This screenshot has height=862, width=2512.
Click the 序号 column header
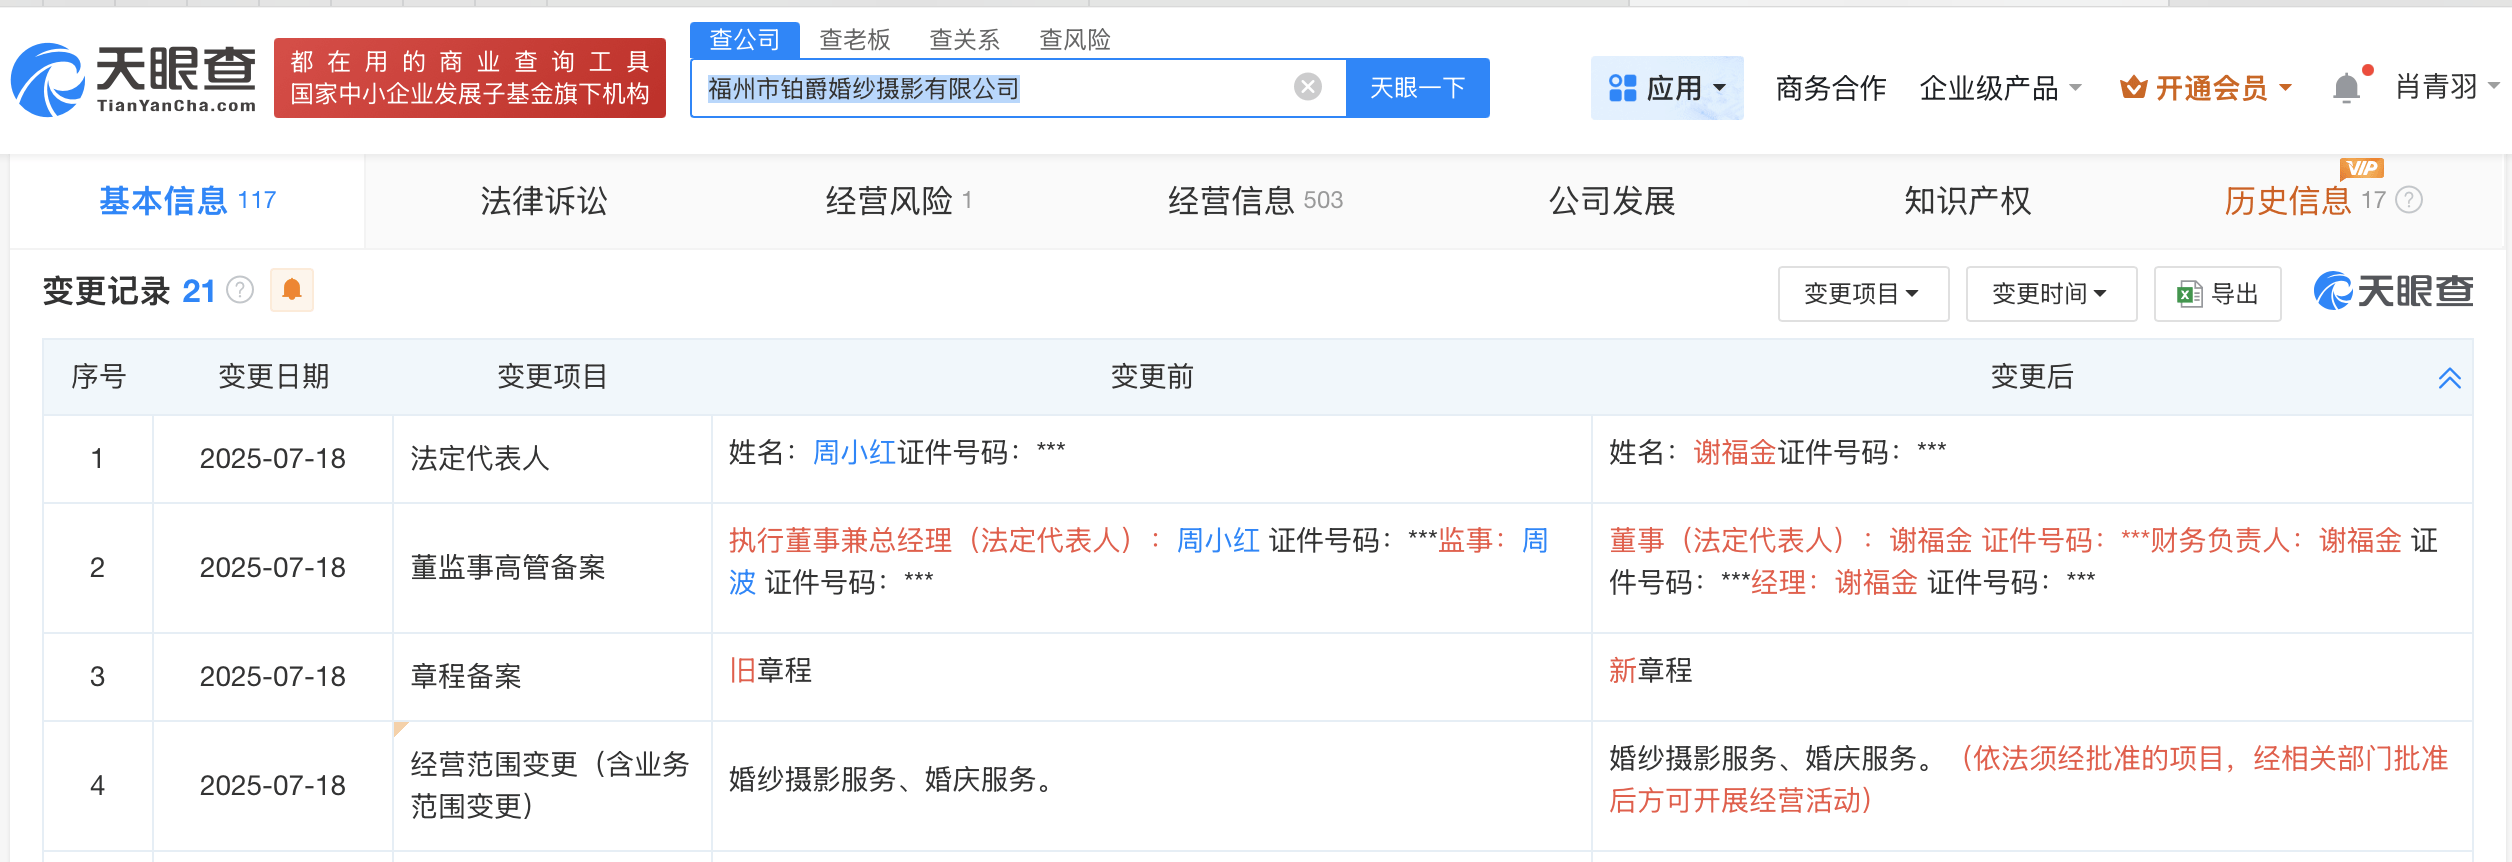coord(98,377)
